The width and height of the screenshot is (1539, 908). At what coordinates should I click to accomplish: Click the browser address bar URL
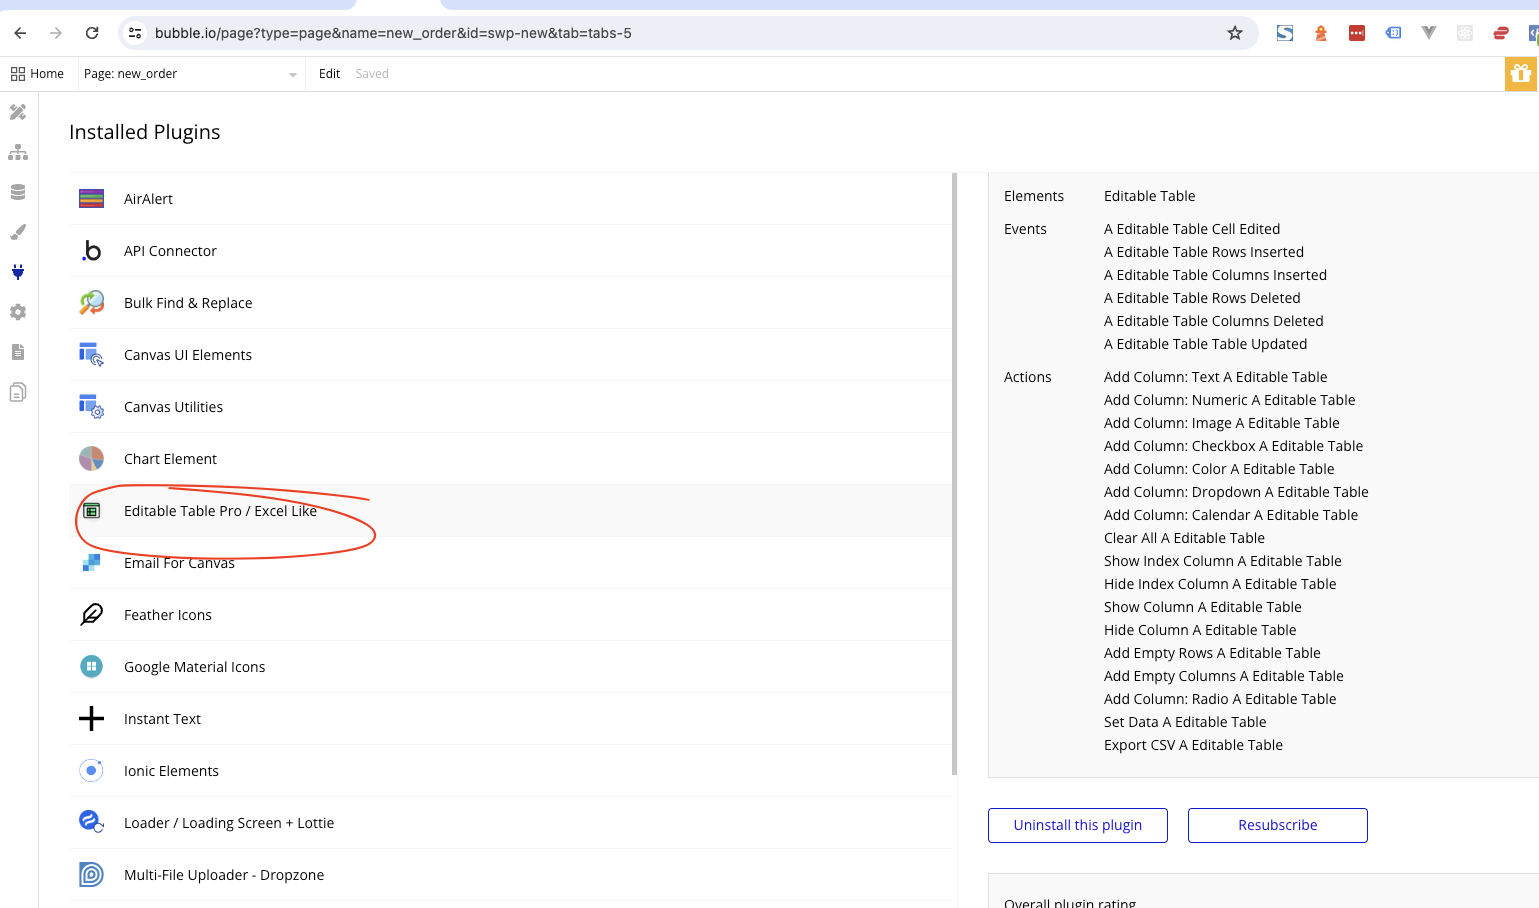pos(393,33)
